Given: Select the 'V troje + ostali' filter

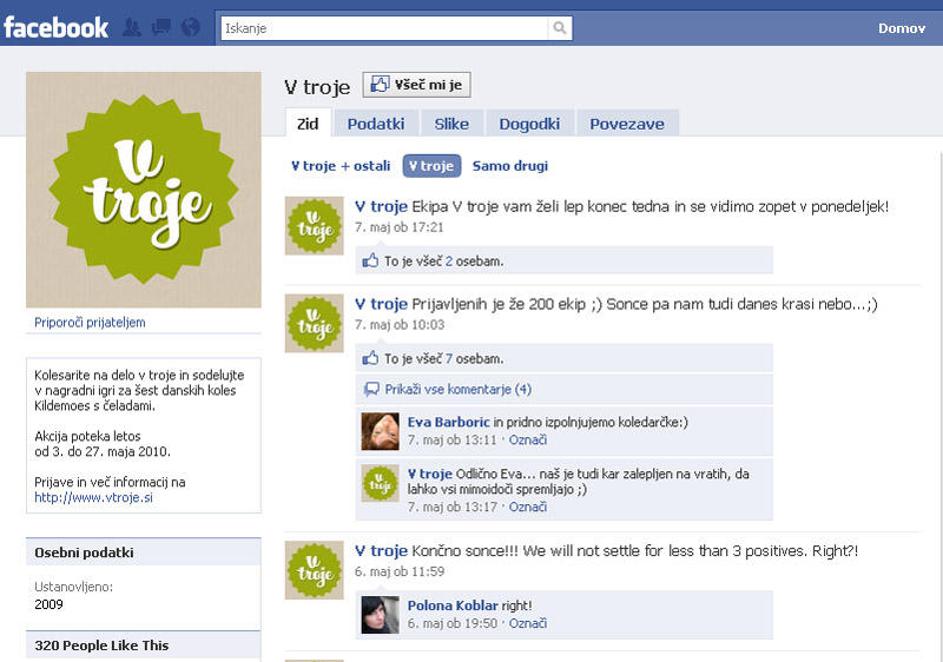Looking at the screenshot, I should (340, 166).
